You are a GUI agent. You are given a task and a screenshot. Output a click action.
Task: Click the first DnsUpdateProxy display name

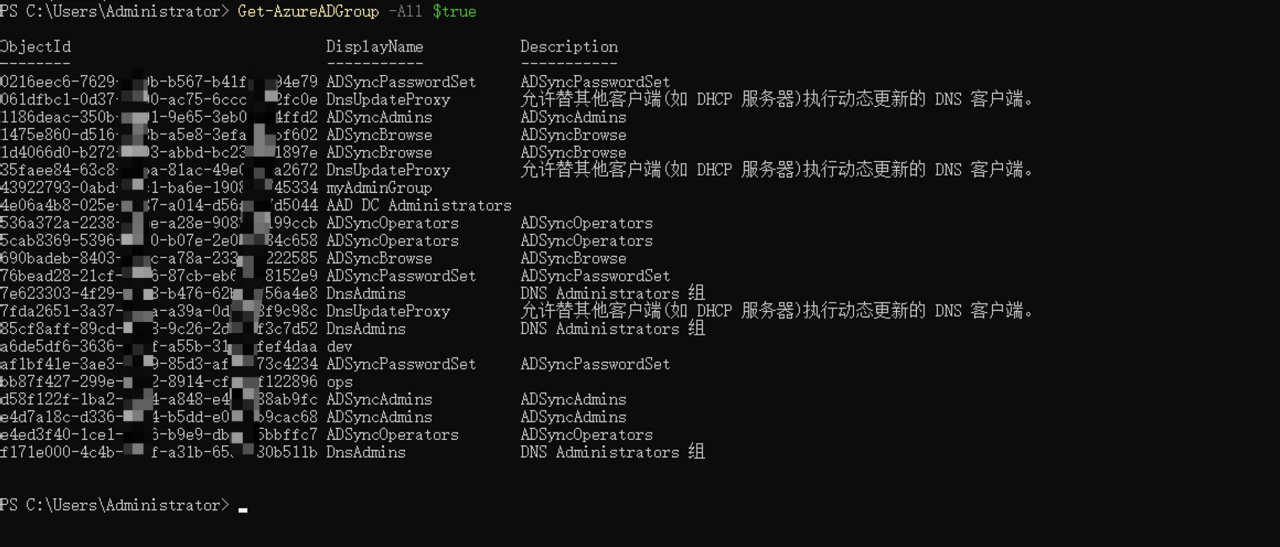[x=388, y=100]
